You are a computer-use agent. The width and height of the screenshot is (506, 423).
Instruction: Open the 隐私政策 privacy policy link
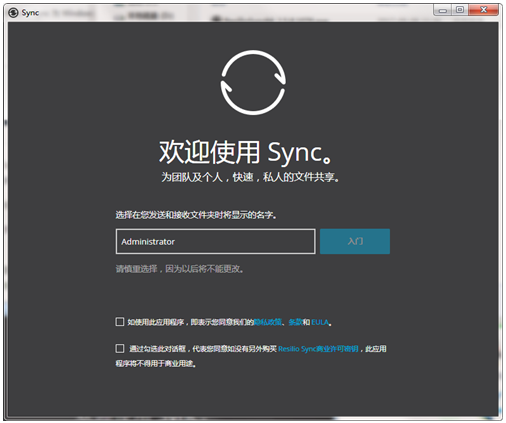(268, 322)
